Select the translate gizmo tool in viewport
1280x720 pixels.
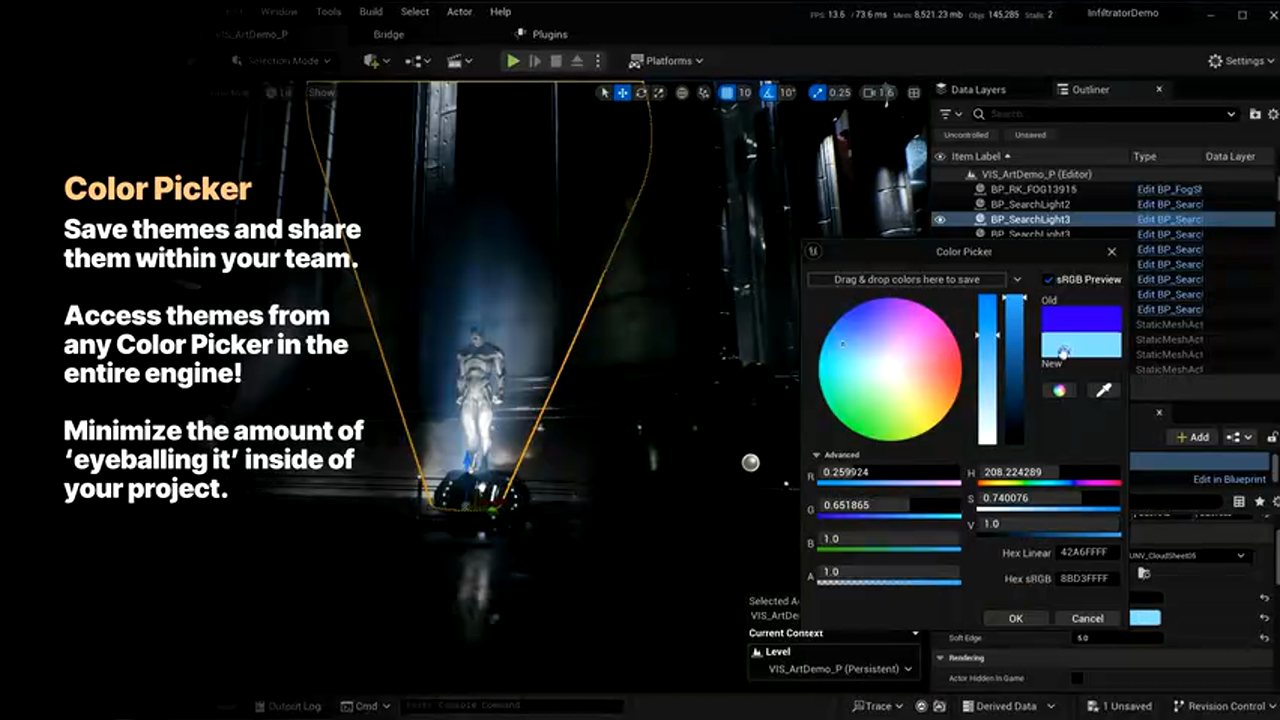tap(622, 93)
